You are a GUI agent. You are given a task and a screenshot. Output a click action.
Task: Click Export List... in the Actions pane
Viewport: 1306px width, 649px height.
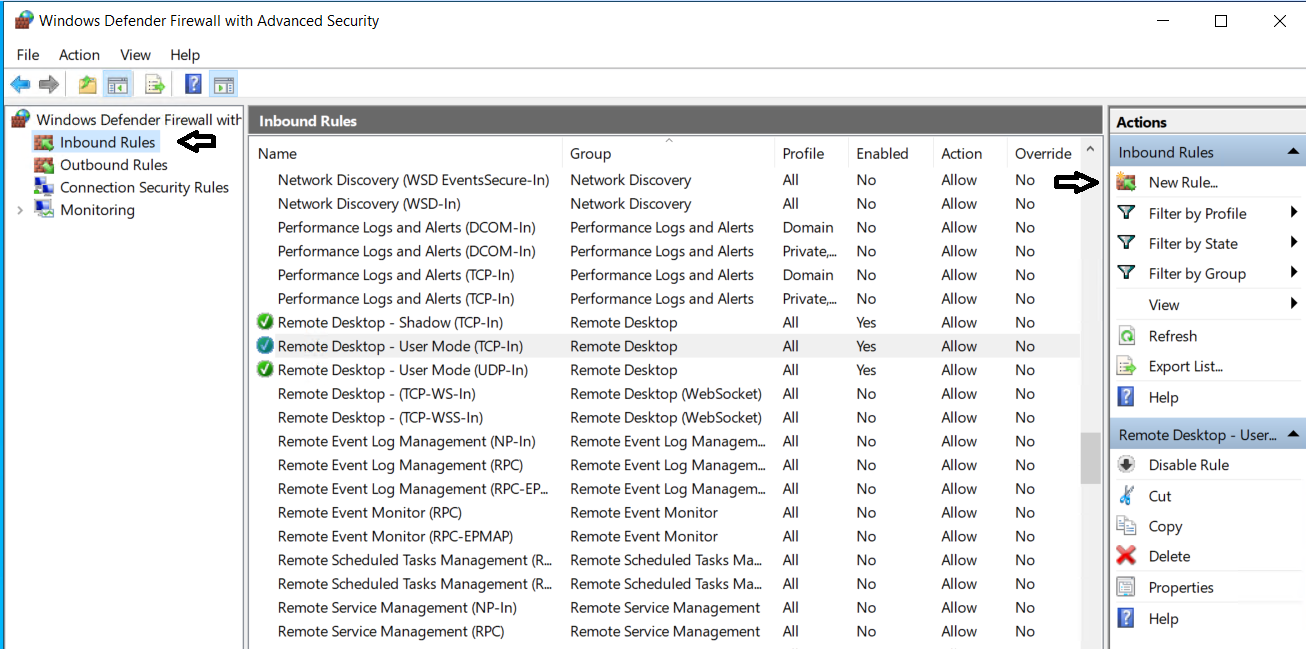1185,366
